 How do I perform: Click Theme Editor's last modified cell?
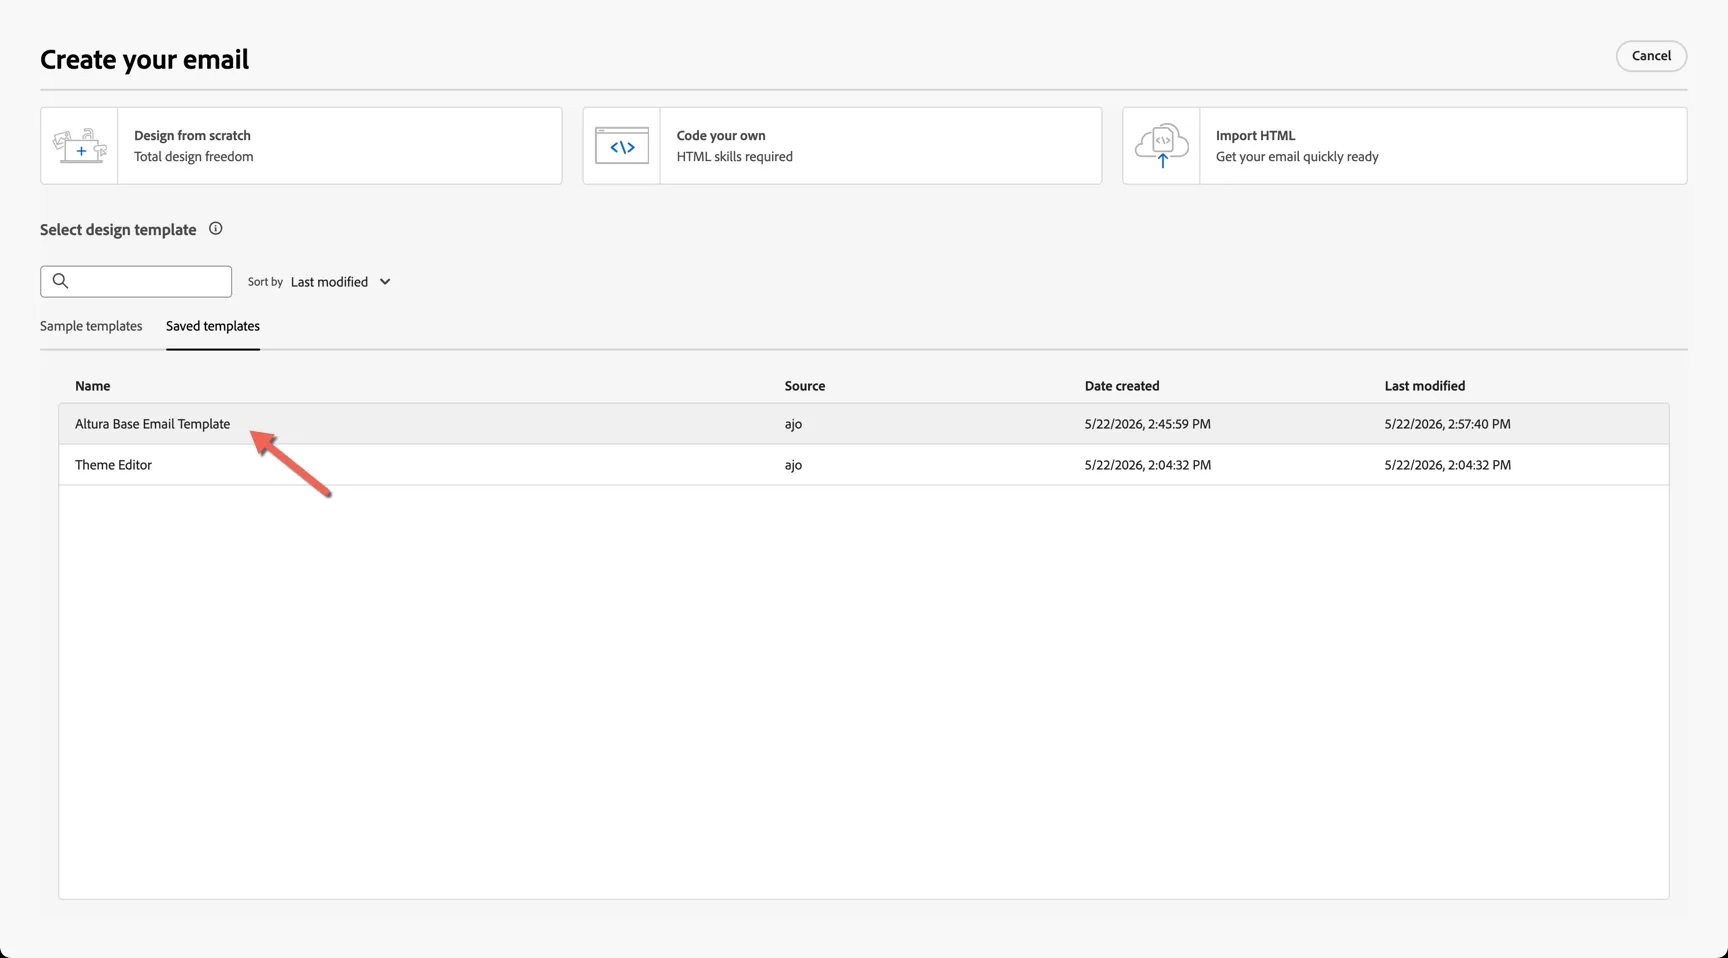pyautogui.click(x=1448, y=465)
